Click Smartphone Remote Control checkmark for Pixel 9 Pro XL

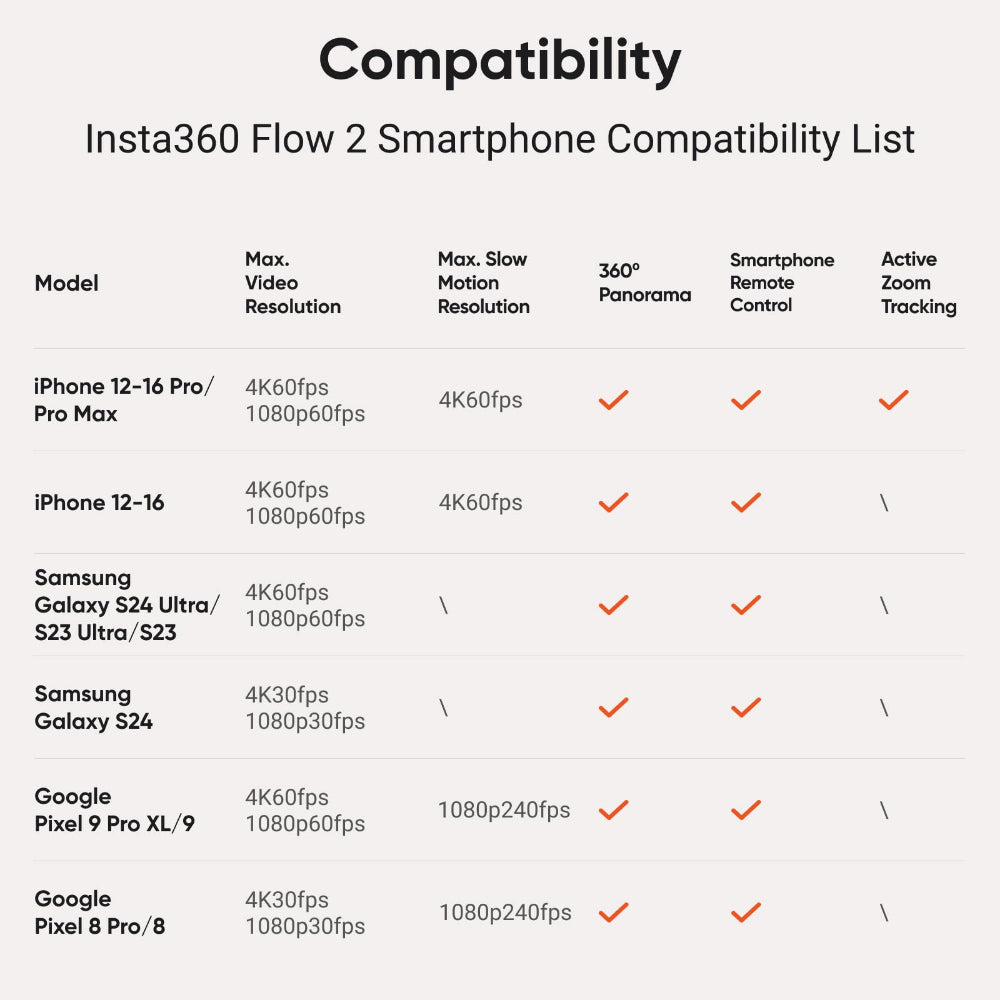click(745, 810)
